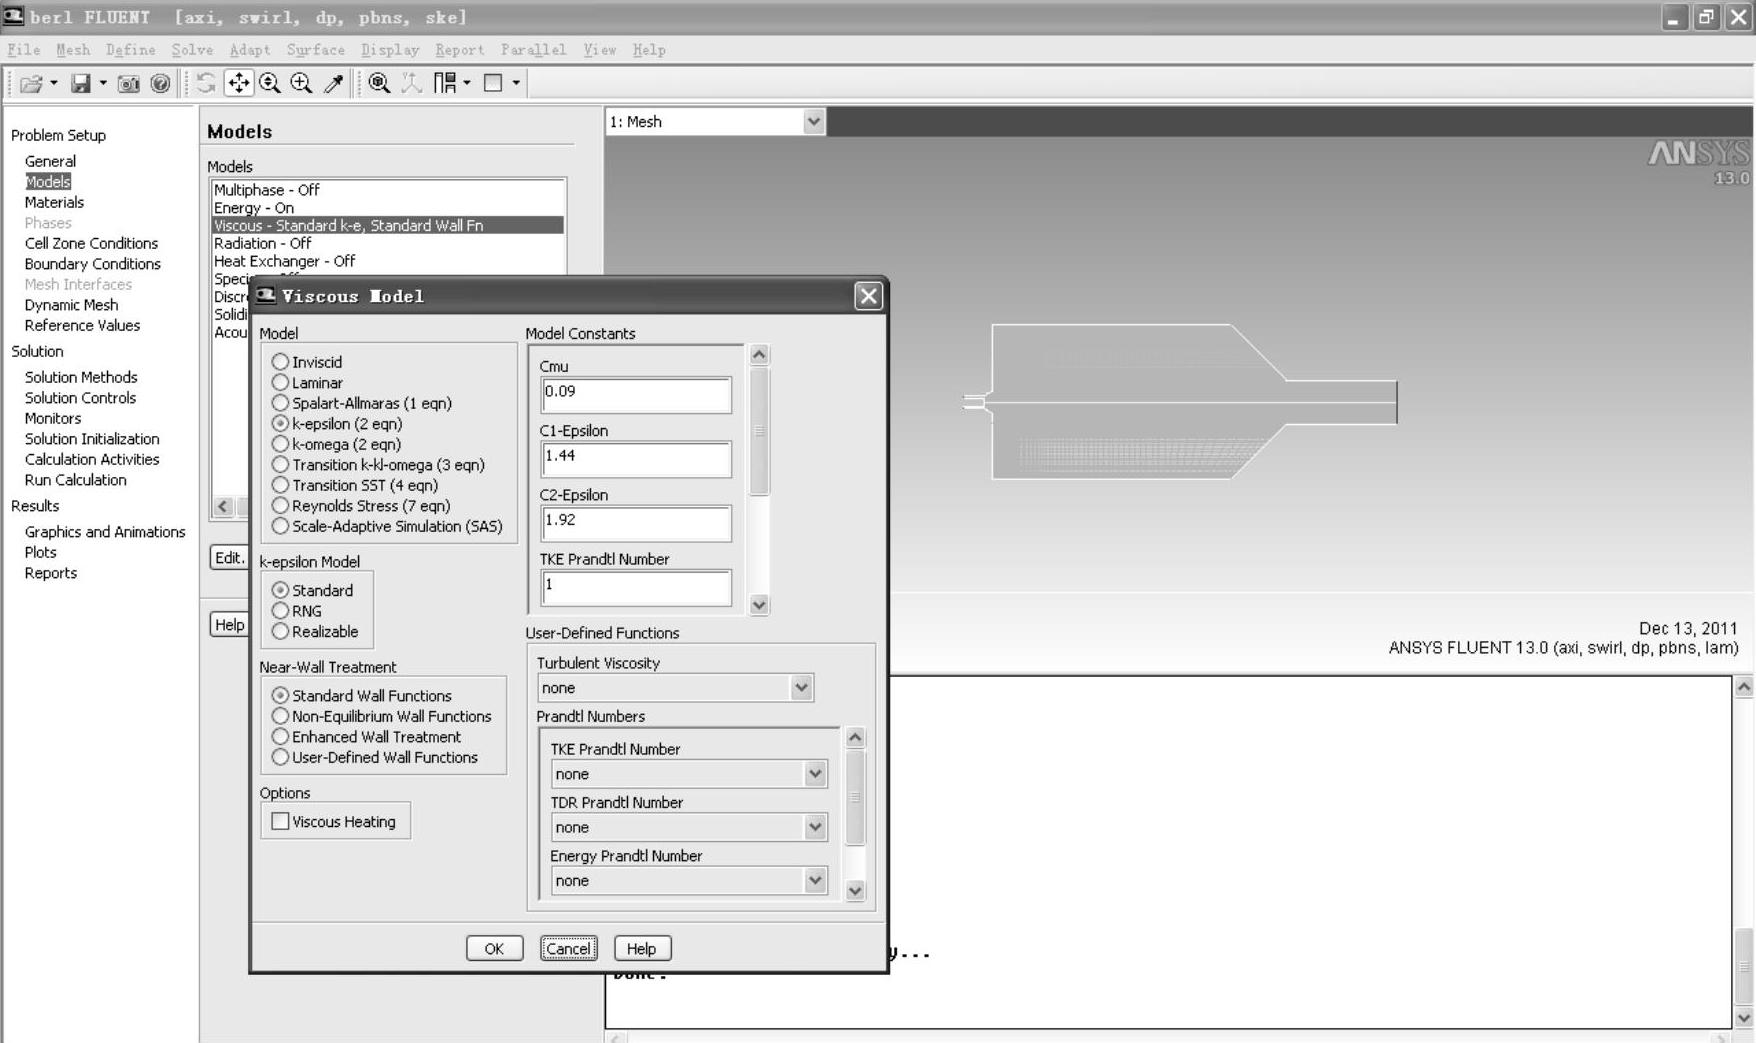Close the Viscous Model dialog
1756x1043 pixels.
tap(868, 296)
